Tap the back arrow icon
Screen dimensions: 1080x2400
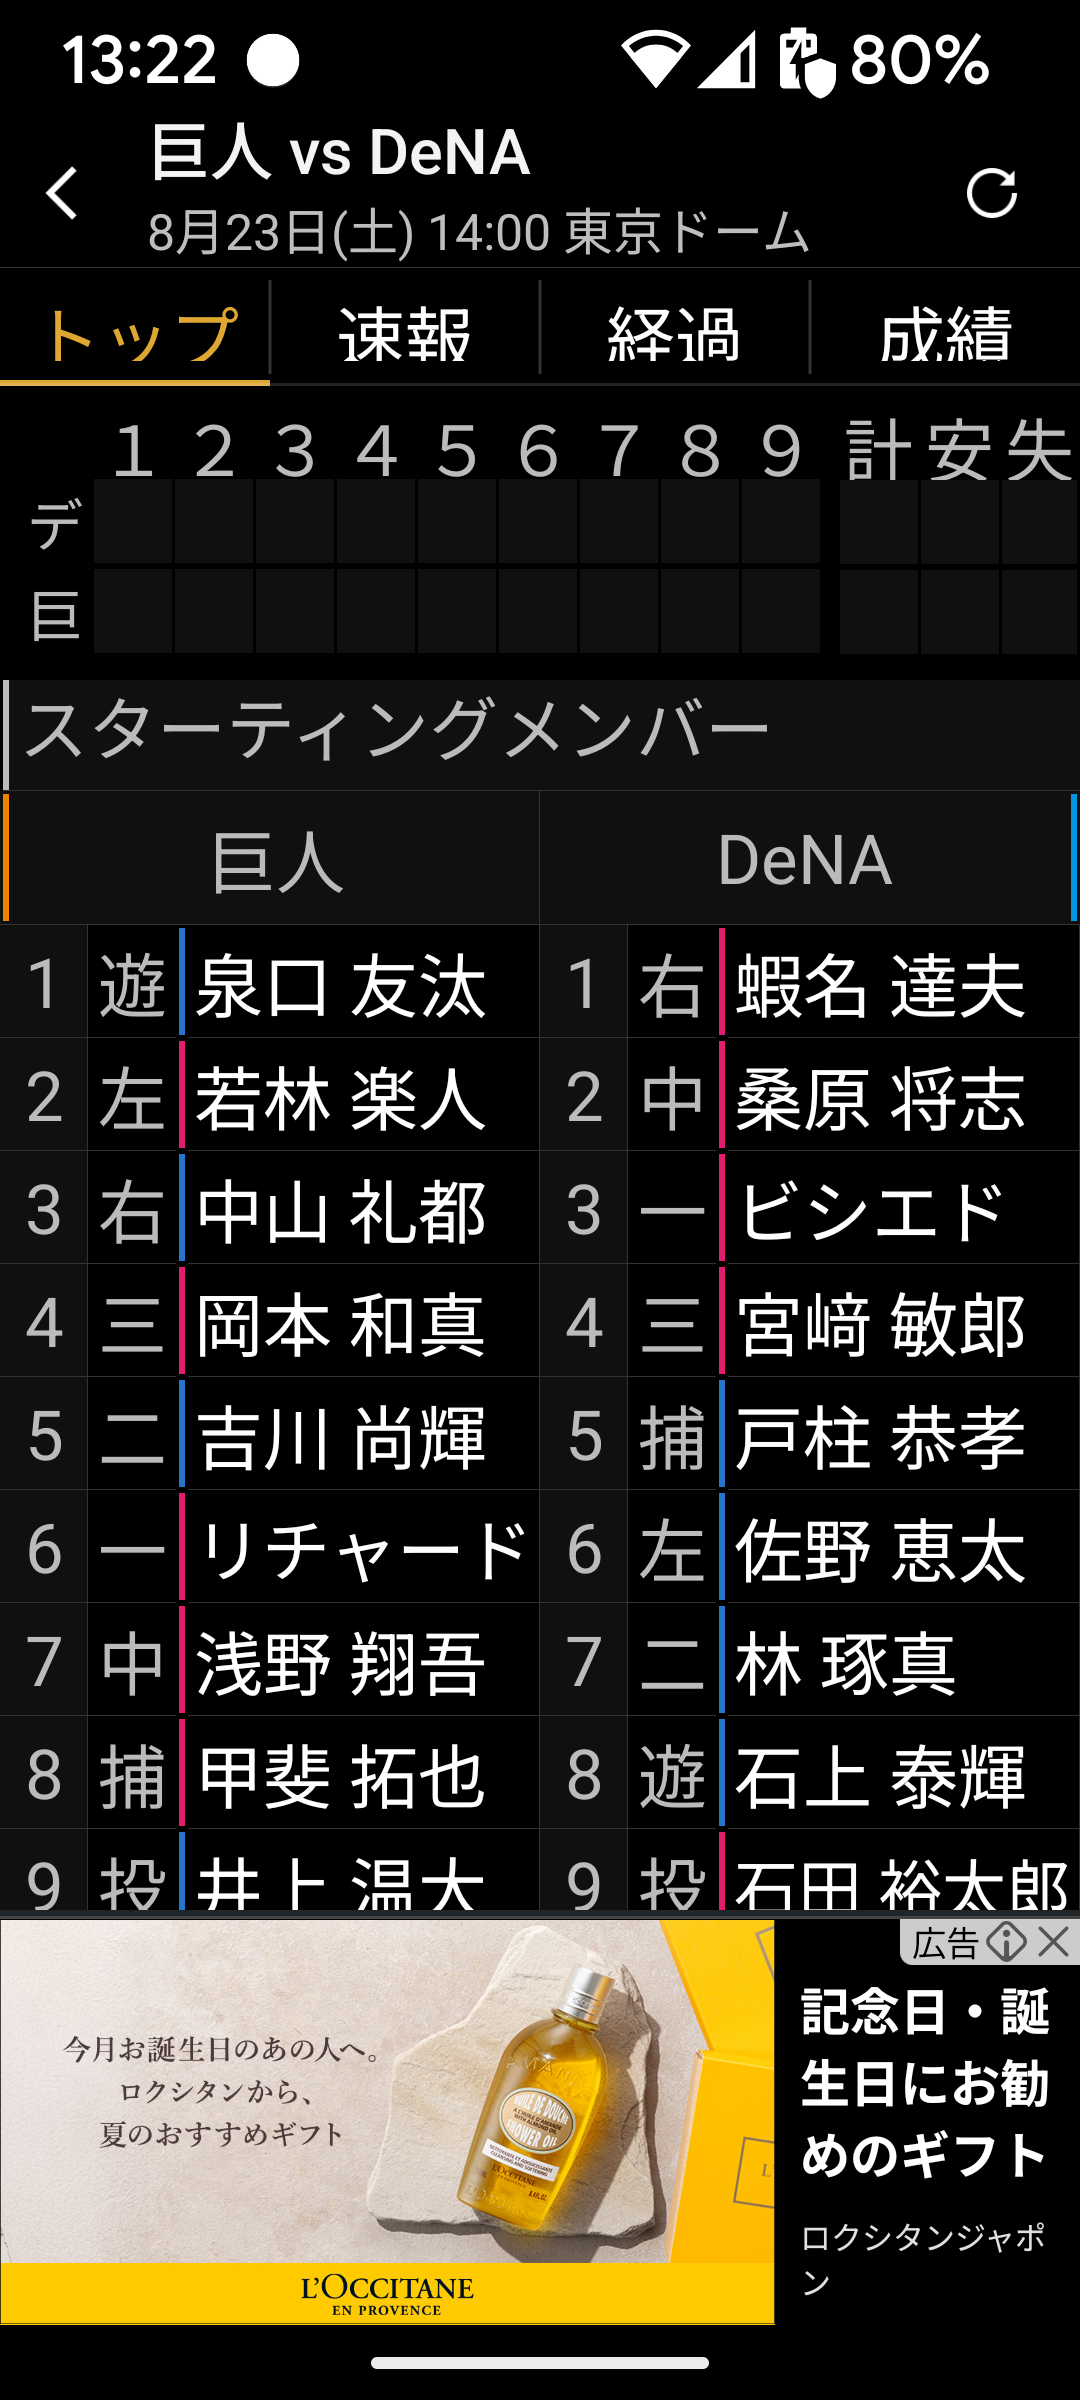pyautogui.click(x=62, y=193)
